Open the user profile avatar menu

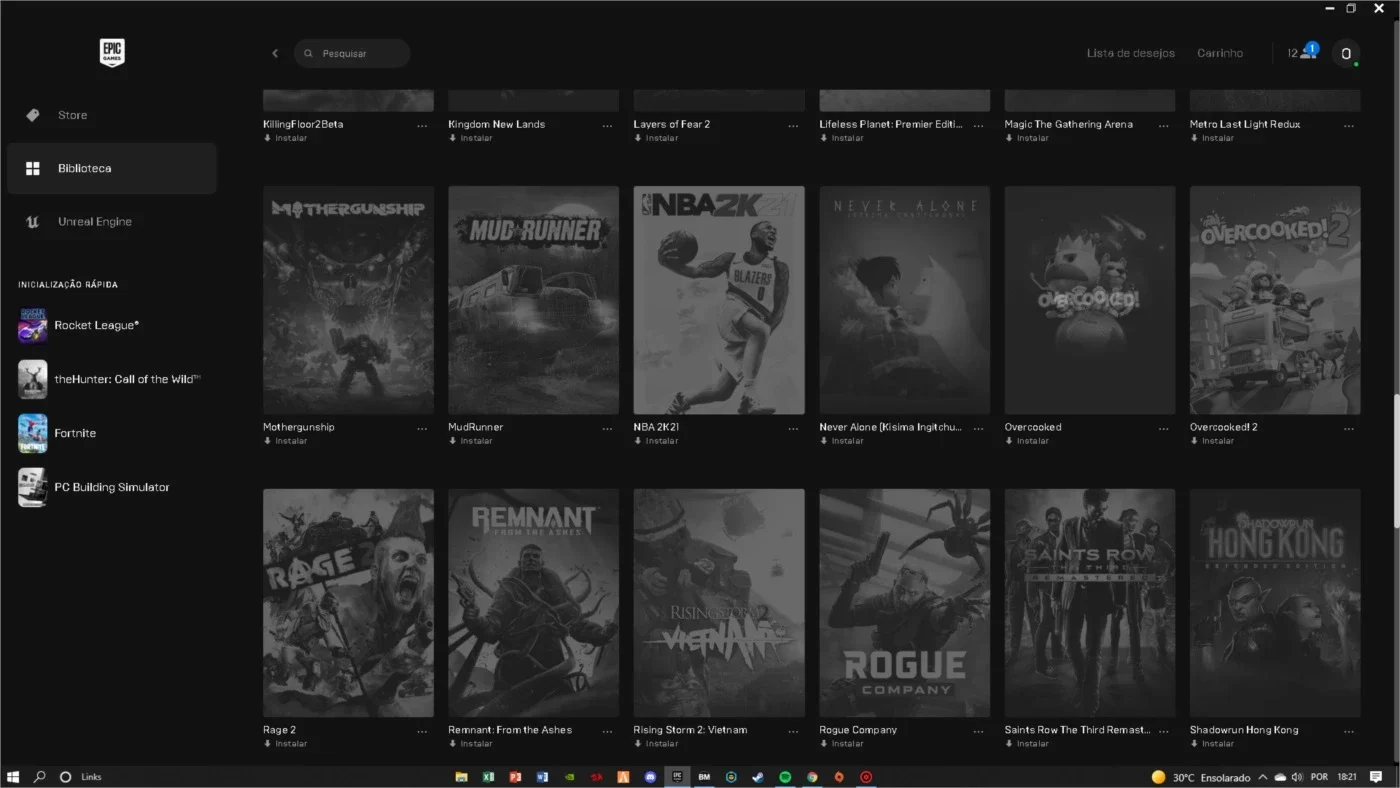tap(1346, 53)
